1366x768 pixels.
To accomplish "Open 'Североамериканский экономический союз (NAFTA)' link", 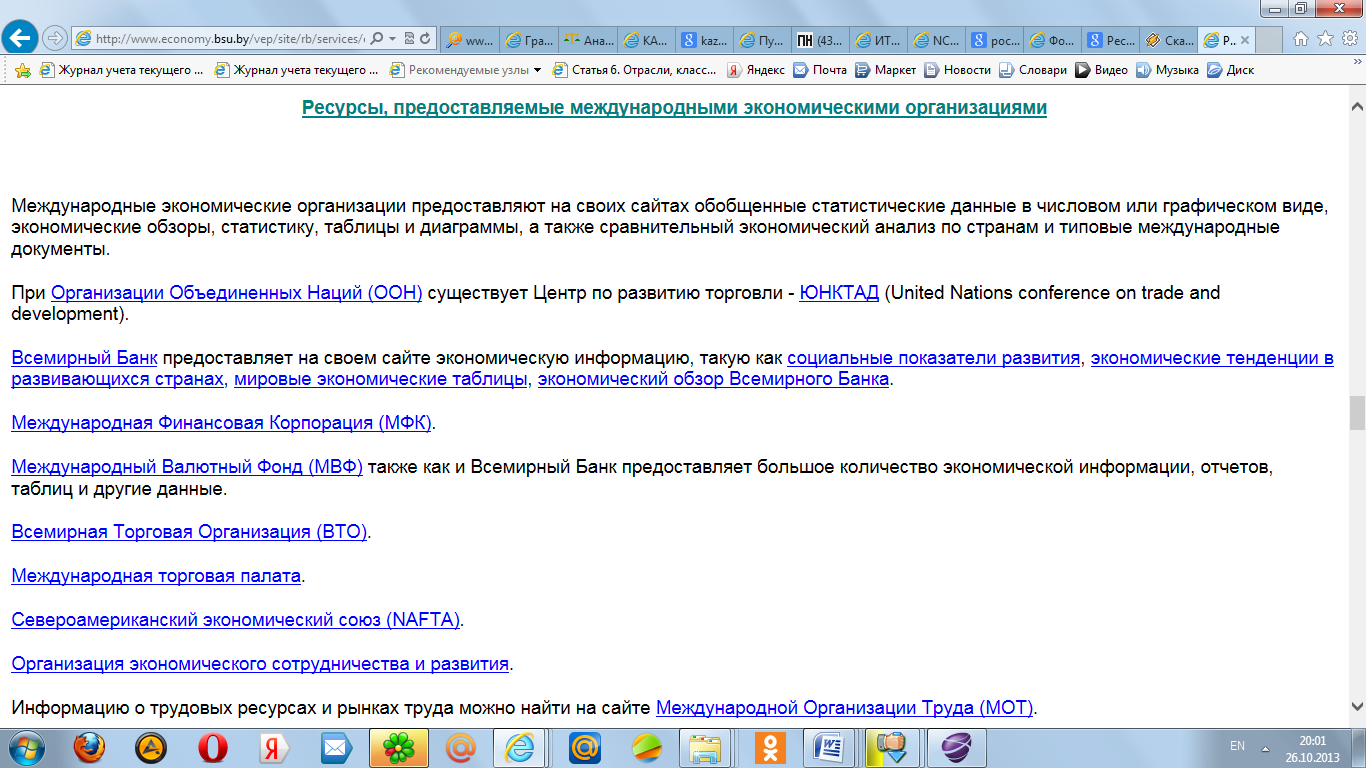I will [236, 620].
